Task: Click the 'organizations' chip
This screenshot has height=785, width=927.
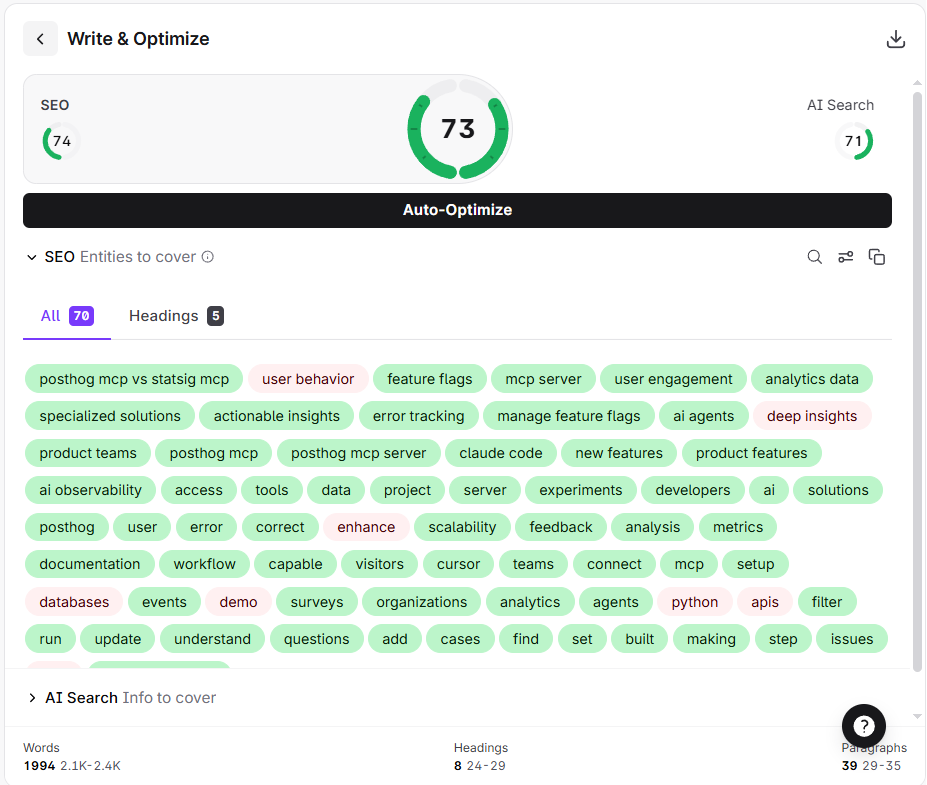Action: point(422,602)
